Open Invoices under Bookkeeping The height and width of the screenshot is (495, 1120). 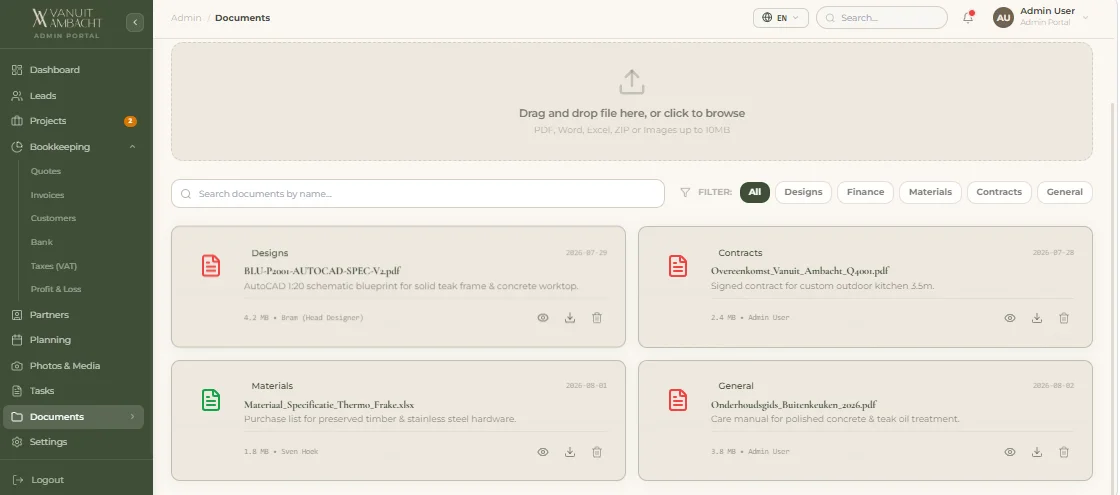[x=47, y=195]
